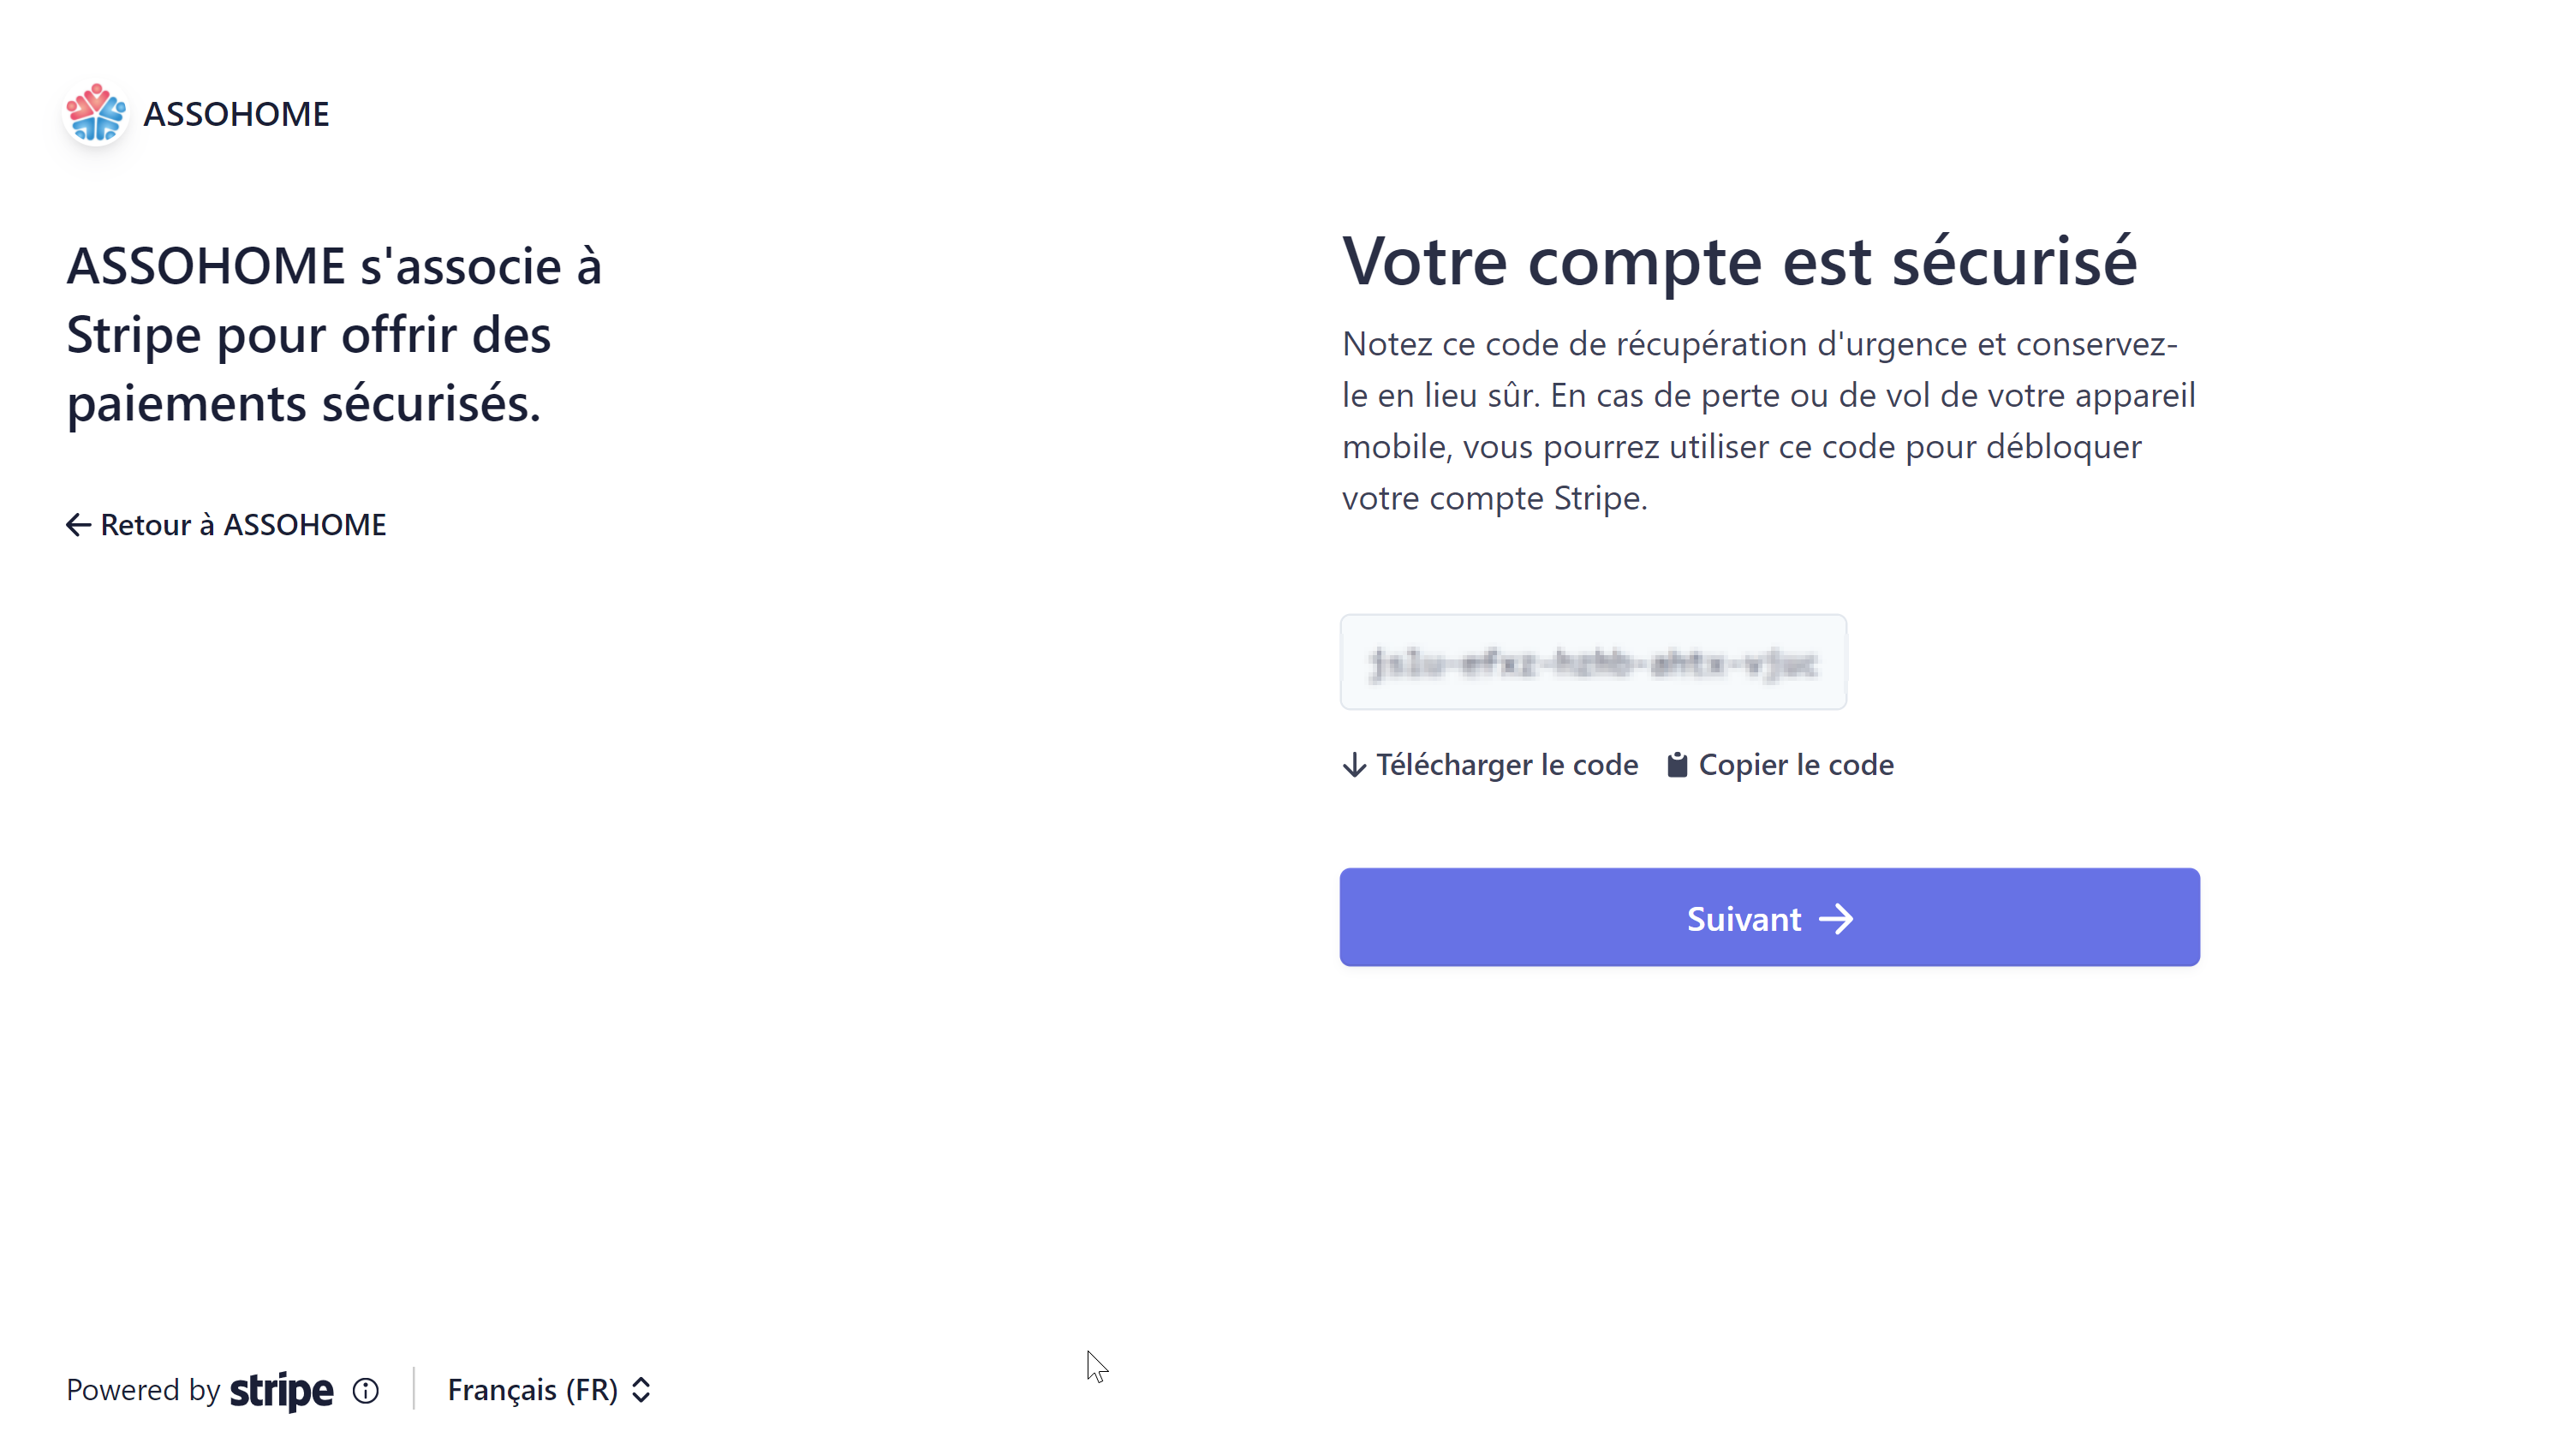Screen dimensions: 2576x1449
Task: Click the download arrow icon
Action: click(1354, 765)
